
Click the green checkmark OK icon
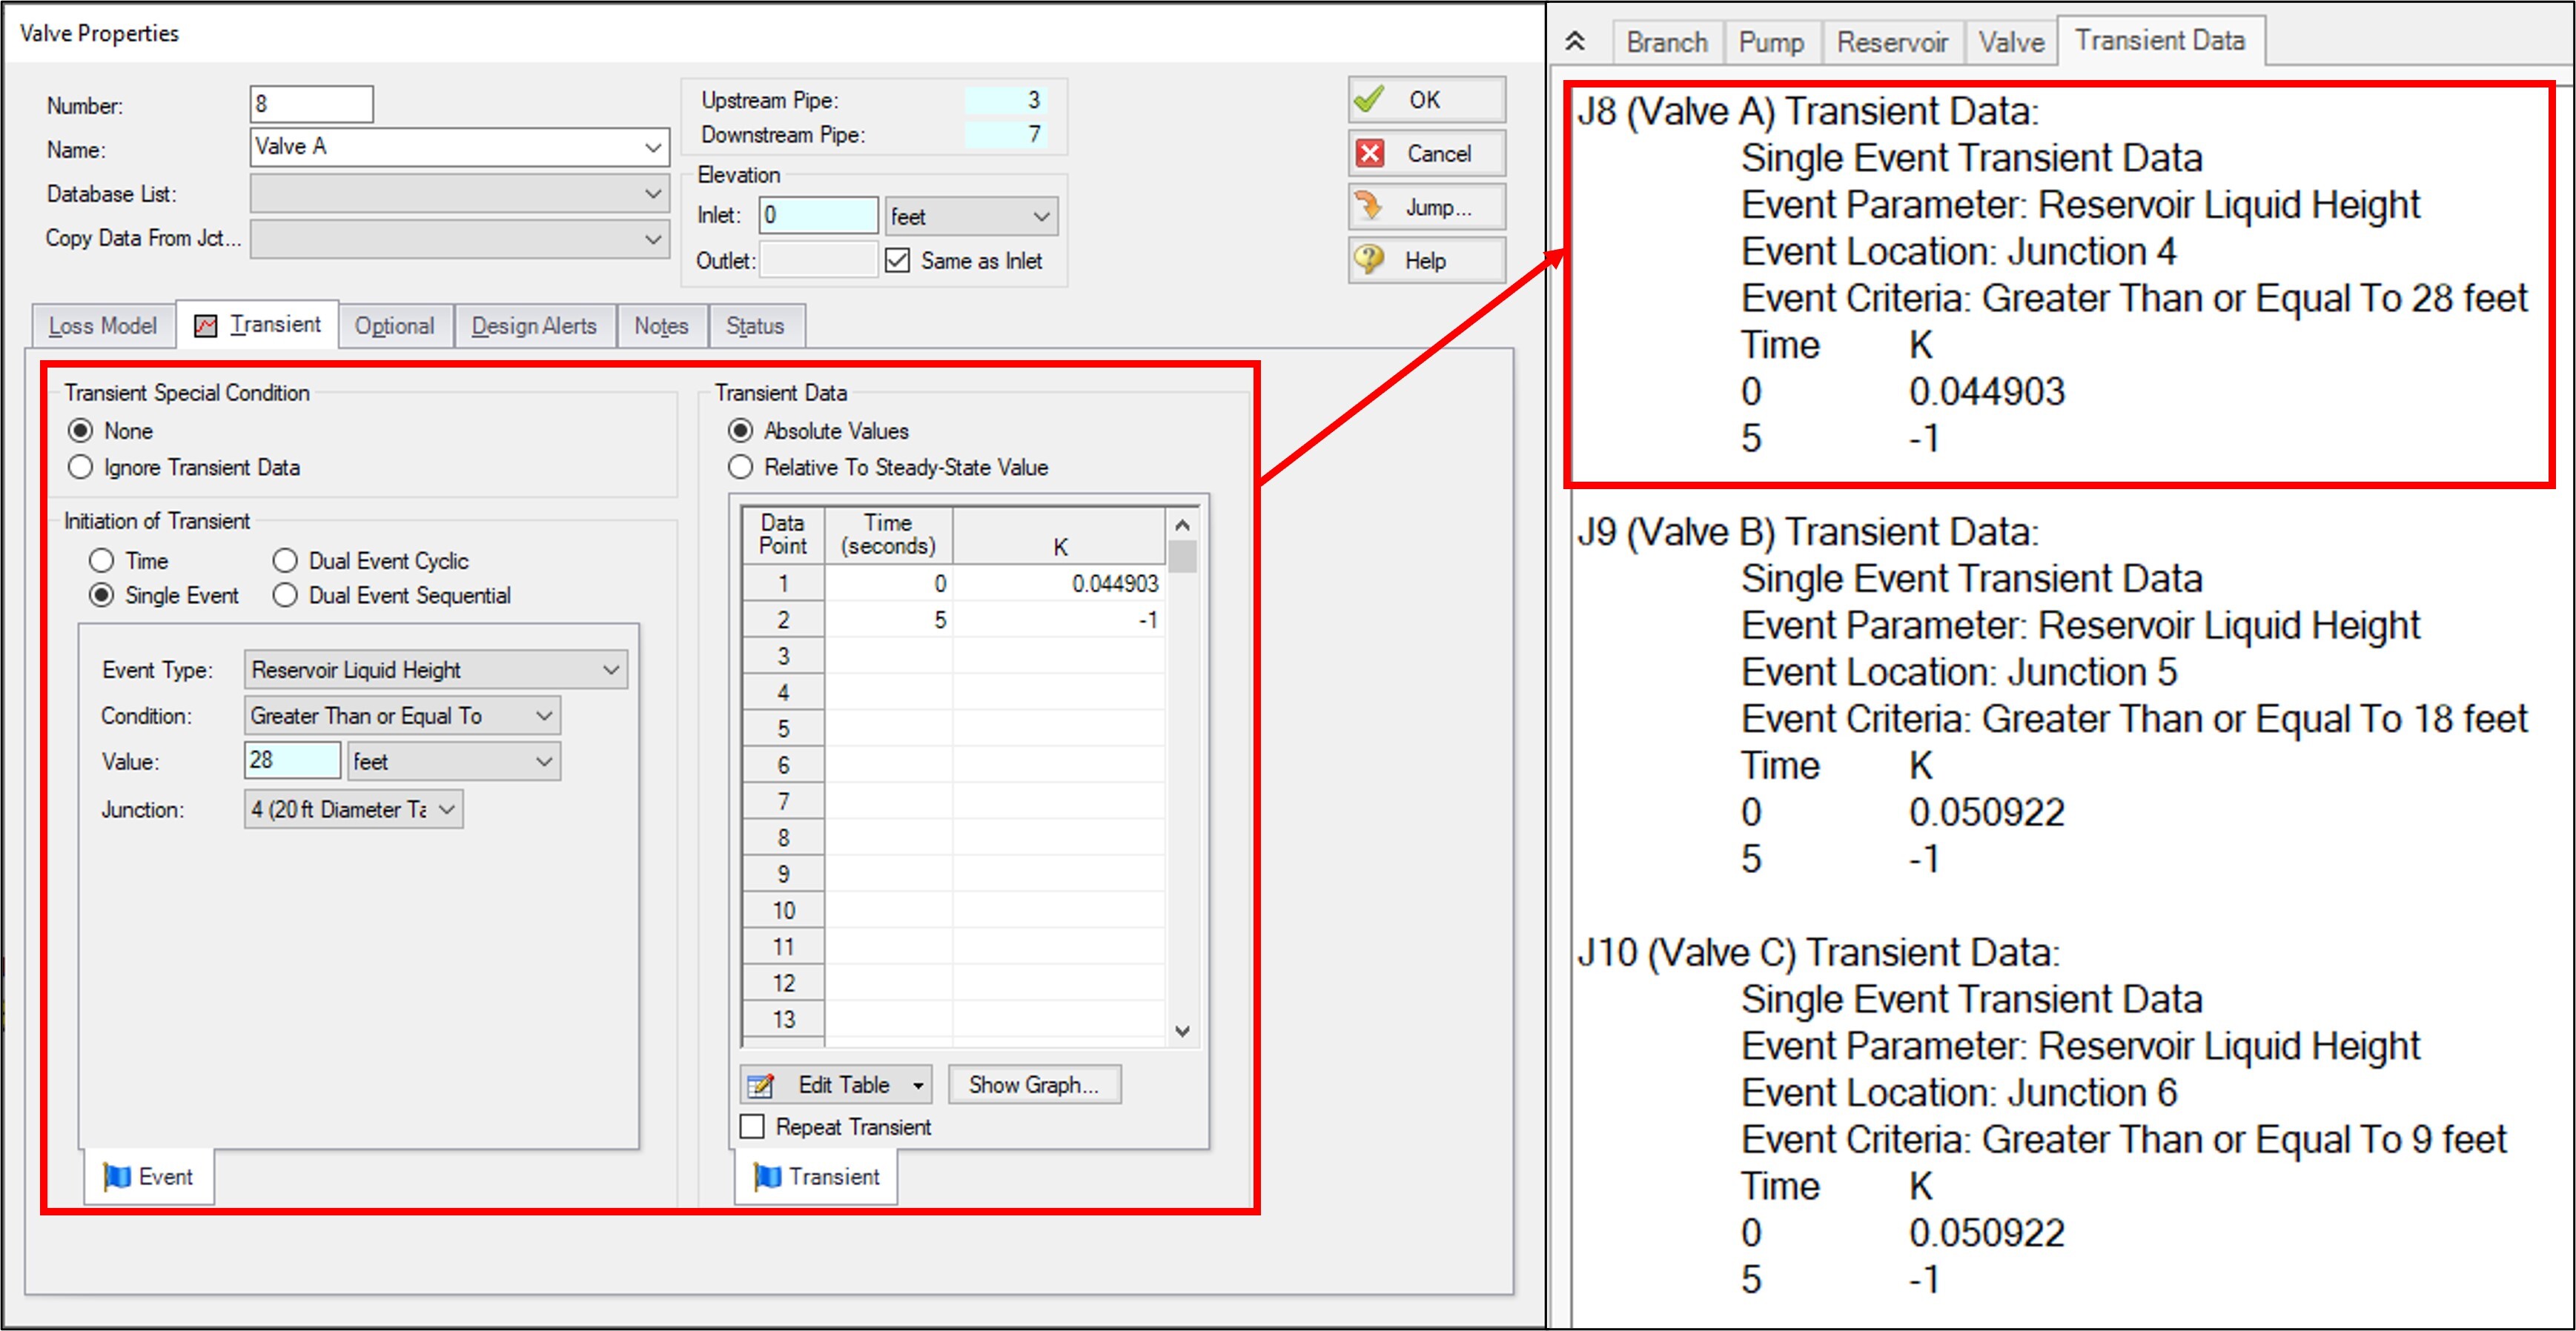tap(1369, 99)
